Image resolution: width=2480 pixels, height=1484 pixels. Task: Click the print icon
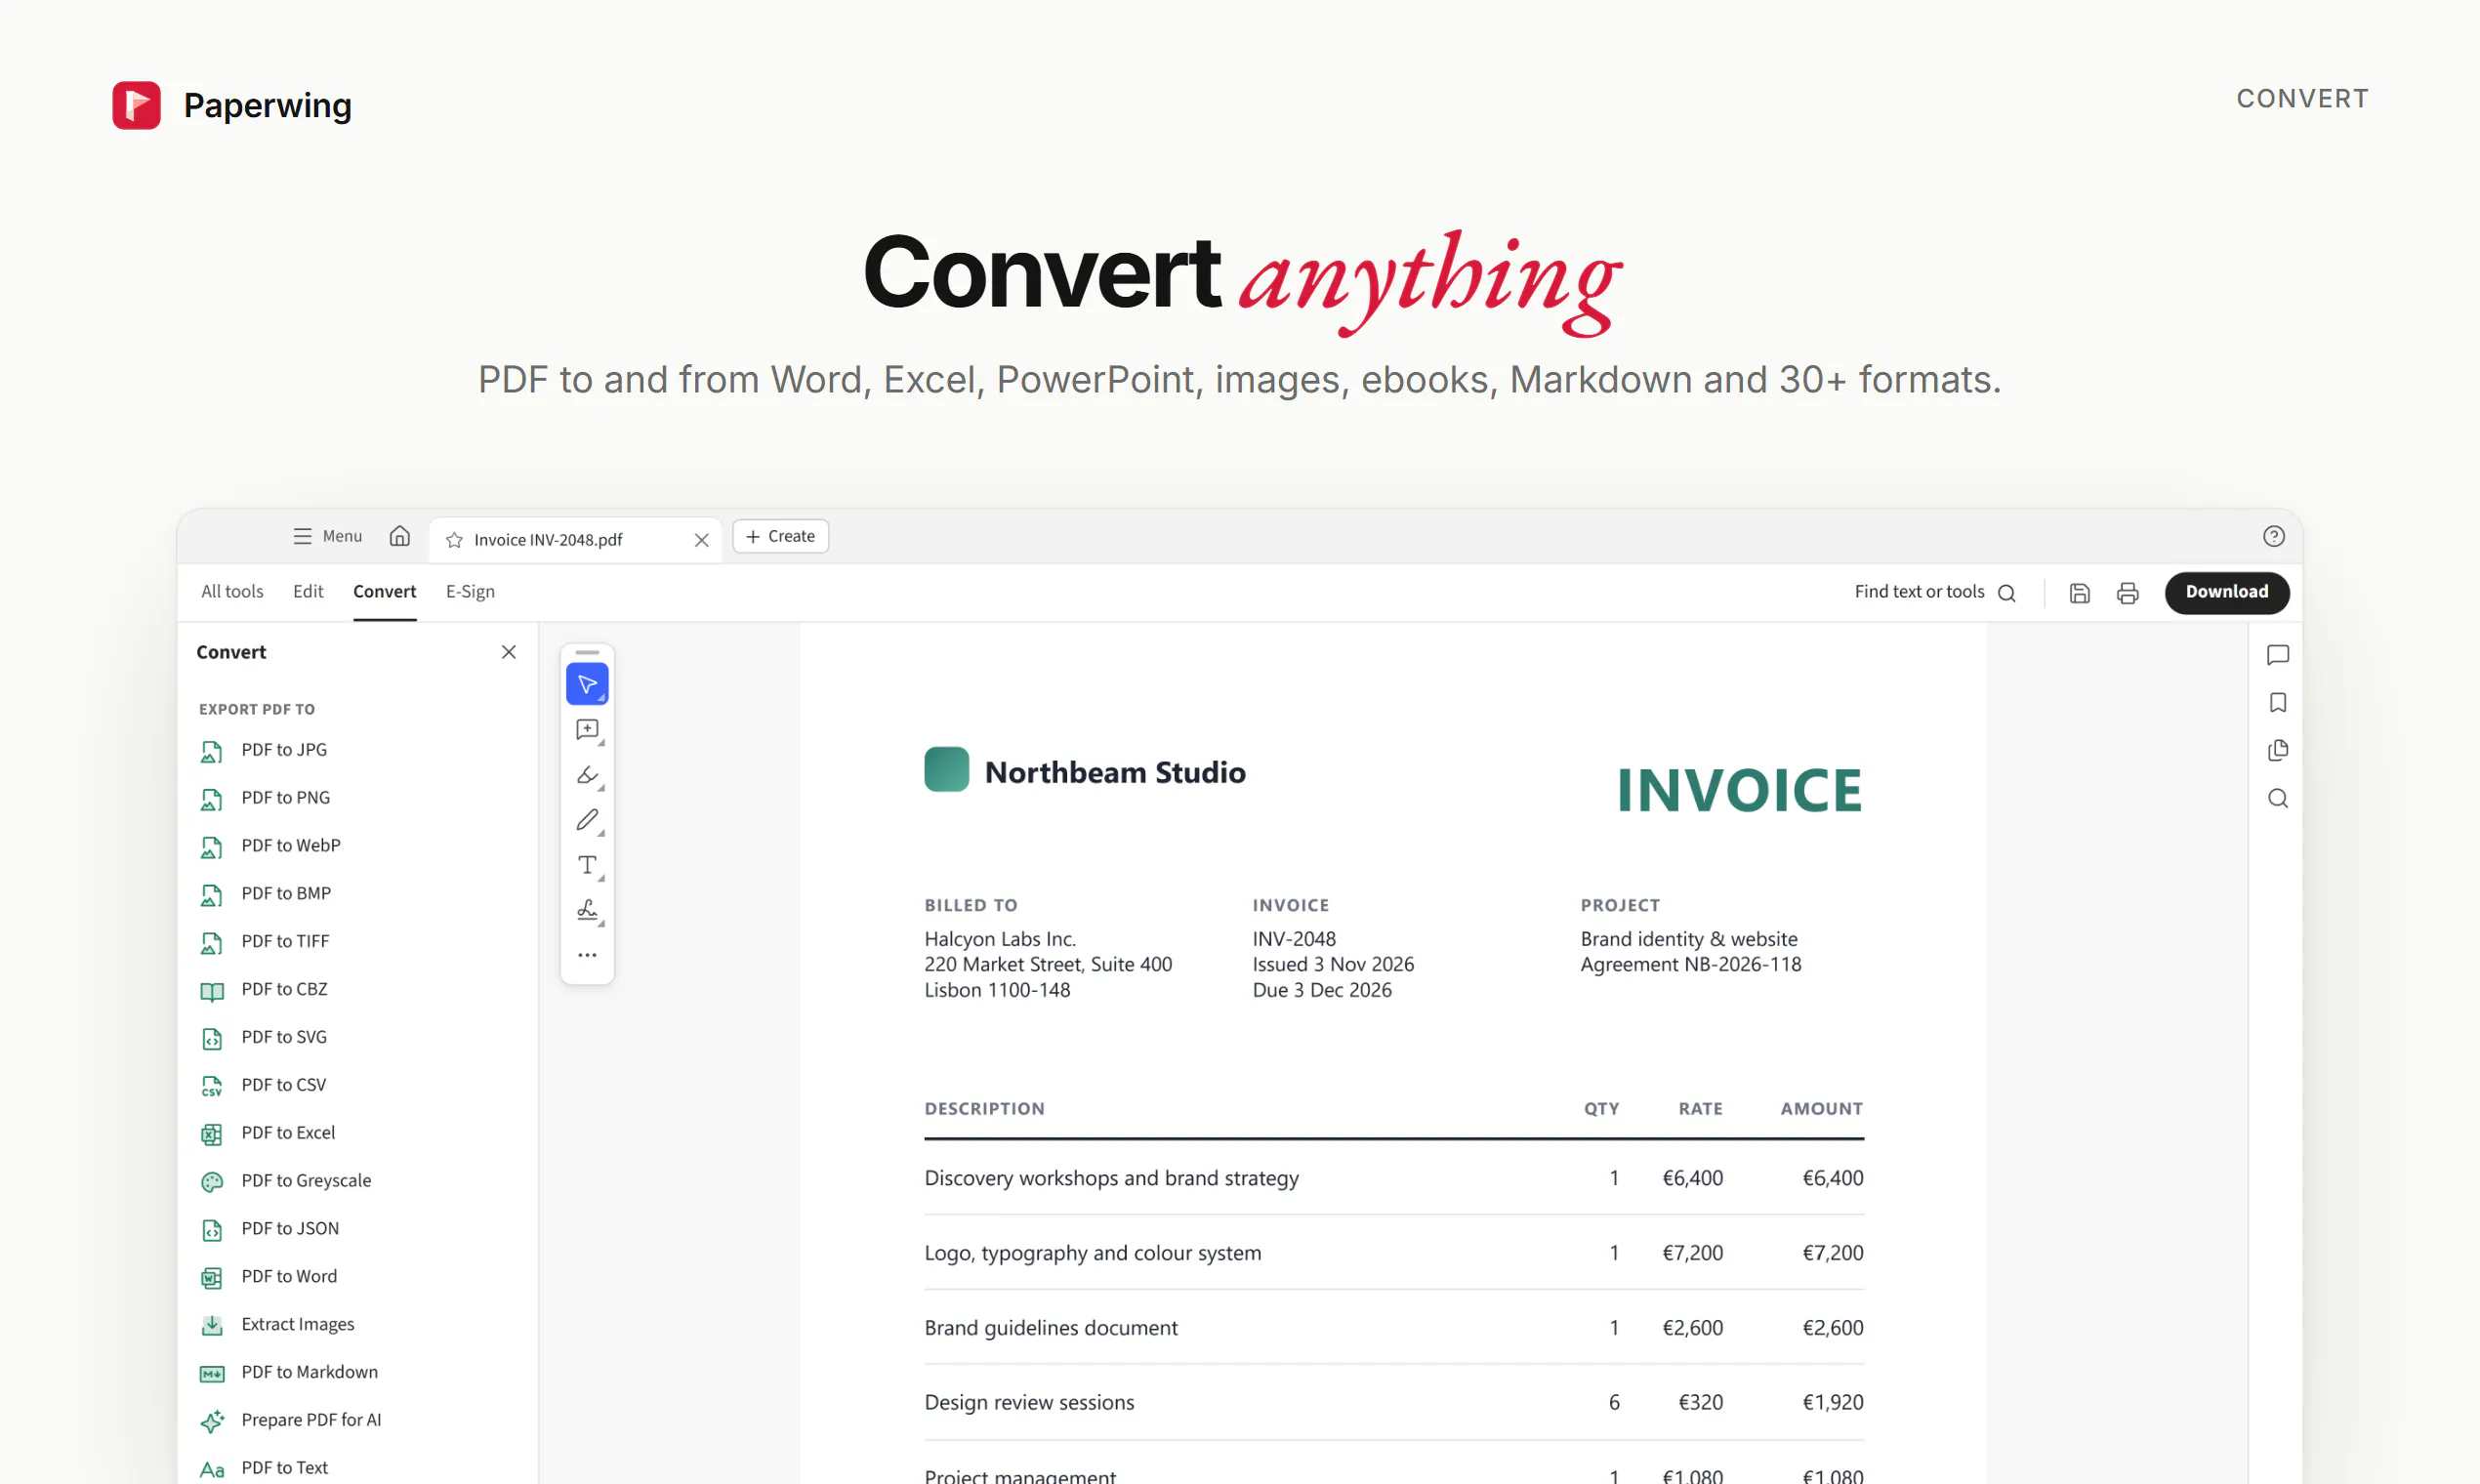point(2127,593)
